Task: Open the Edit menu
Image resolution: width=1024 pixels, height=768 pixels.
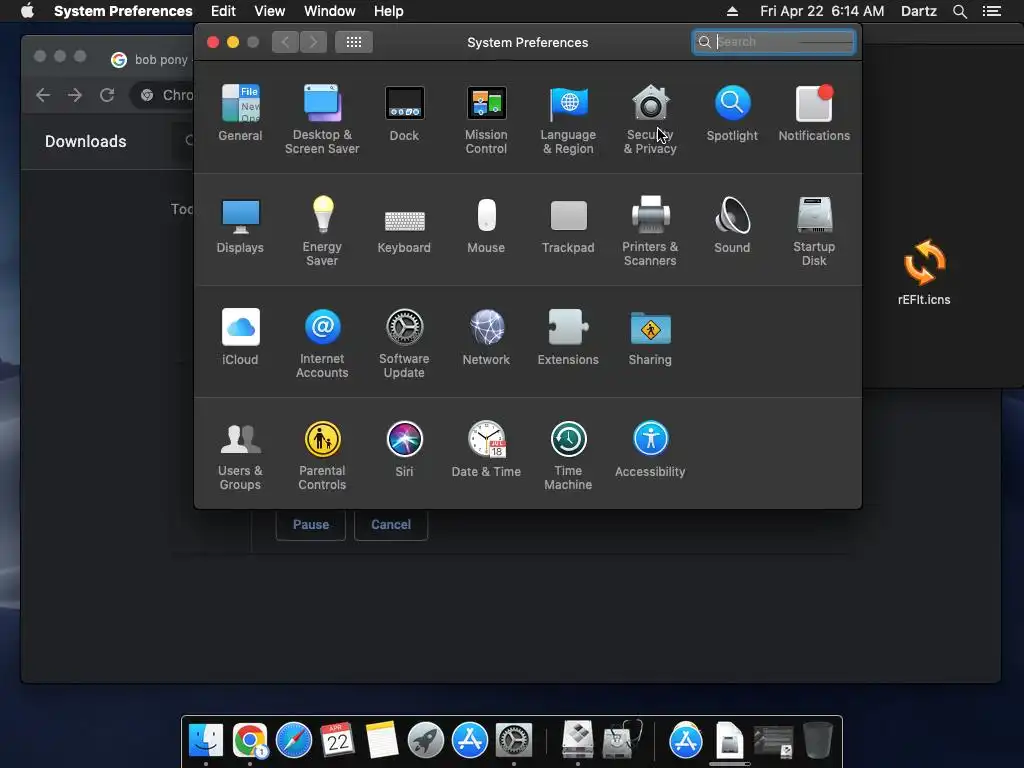Action: 223,11
